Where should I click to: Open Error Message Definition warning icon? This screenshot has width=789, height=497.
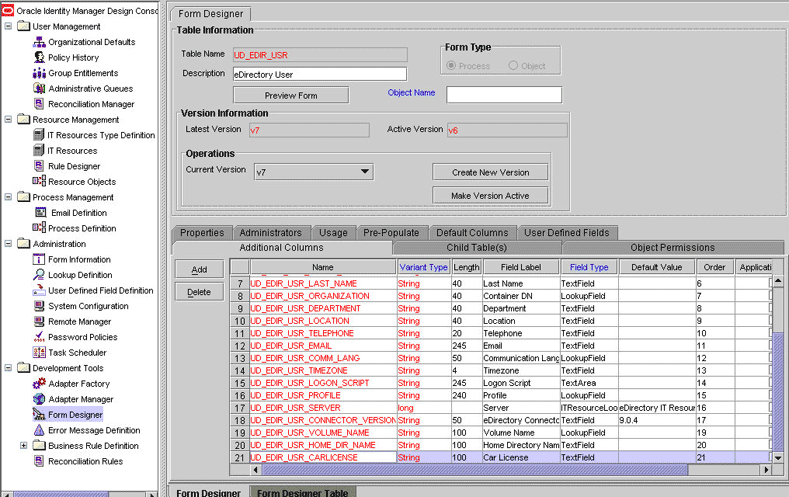click(x=39, y=430)
